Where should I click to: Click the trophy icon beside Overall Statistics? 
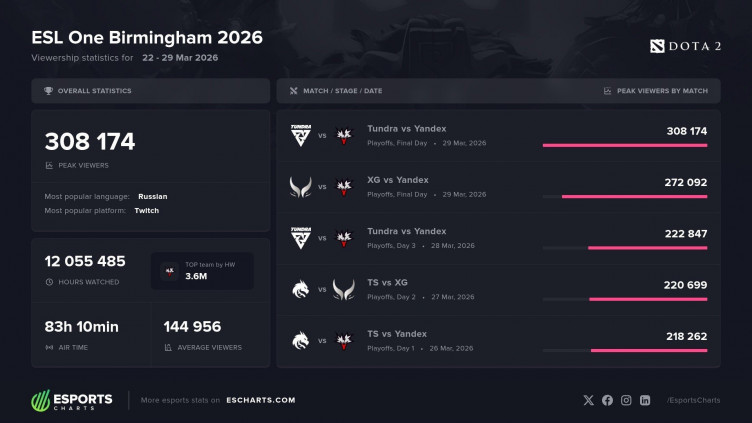click(49, 91)
